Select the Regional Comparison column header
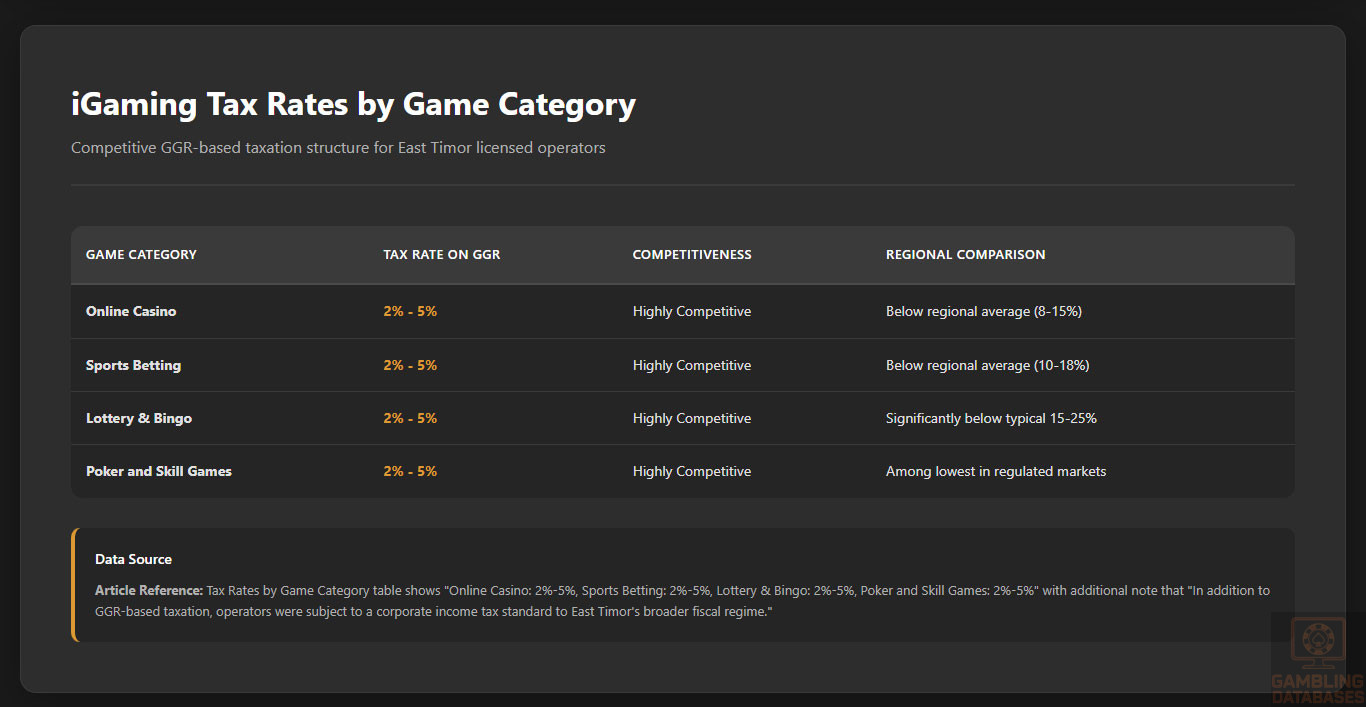The width and height of the screenshot is (1366, 707). coord(965,255)
